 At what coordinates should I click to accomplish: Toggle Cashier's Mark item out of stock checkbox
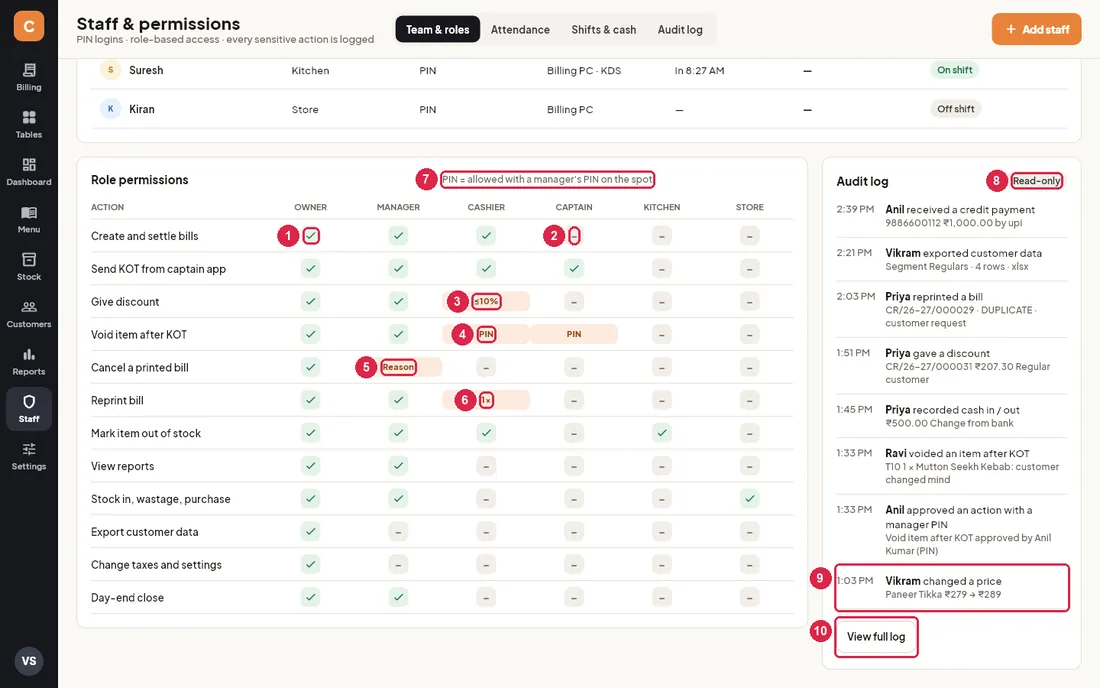pos(486,433)
